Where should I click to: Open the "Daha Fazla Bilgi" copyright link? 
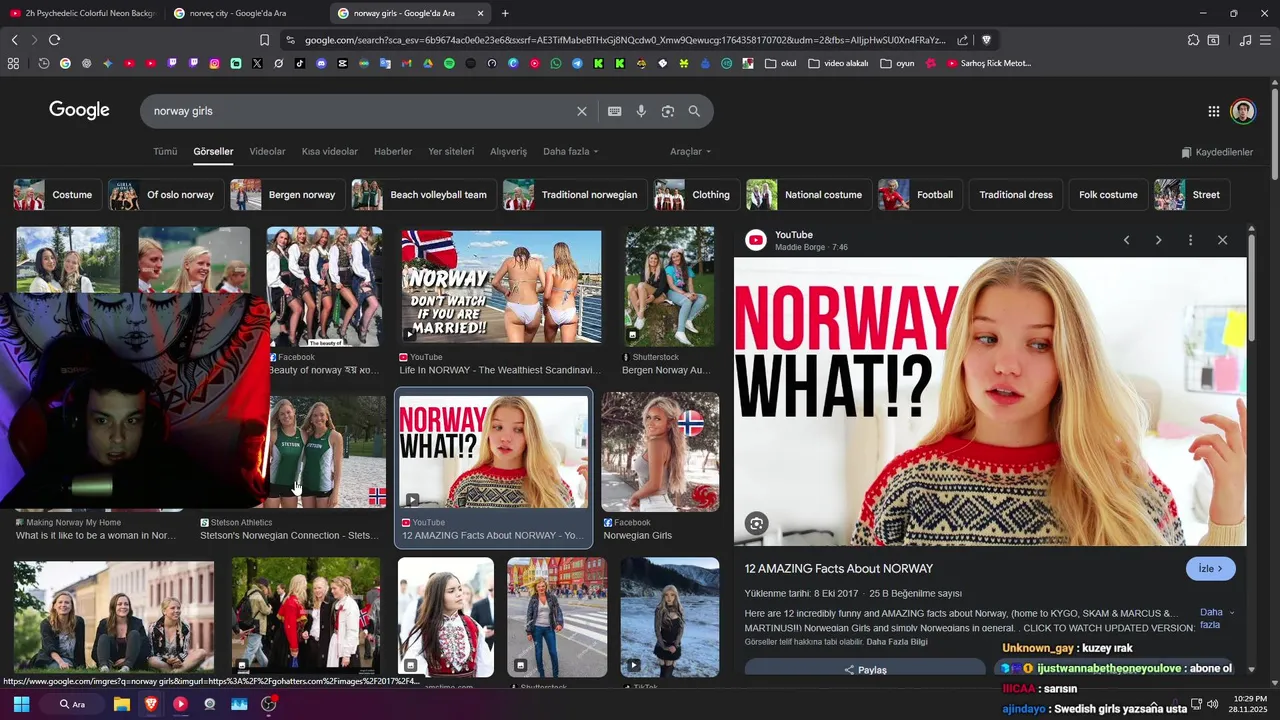click(897, 642)
